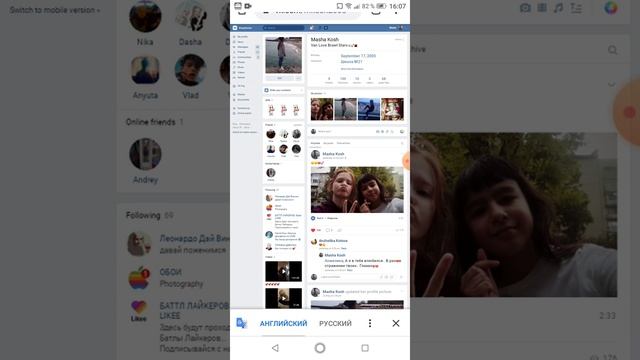
Task: Open Vlad friend avatar in Friends block
Action: pos(283,149)
